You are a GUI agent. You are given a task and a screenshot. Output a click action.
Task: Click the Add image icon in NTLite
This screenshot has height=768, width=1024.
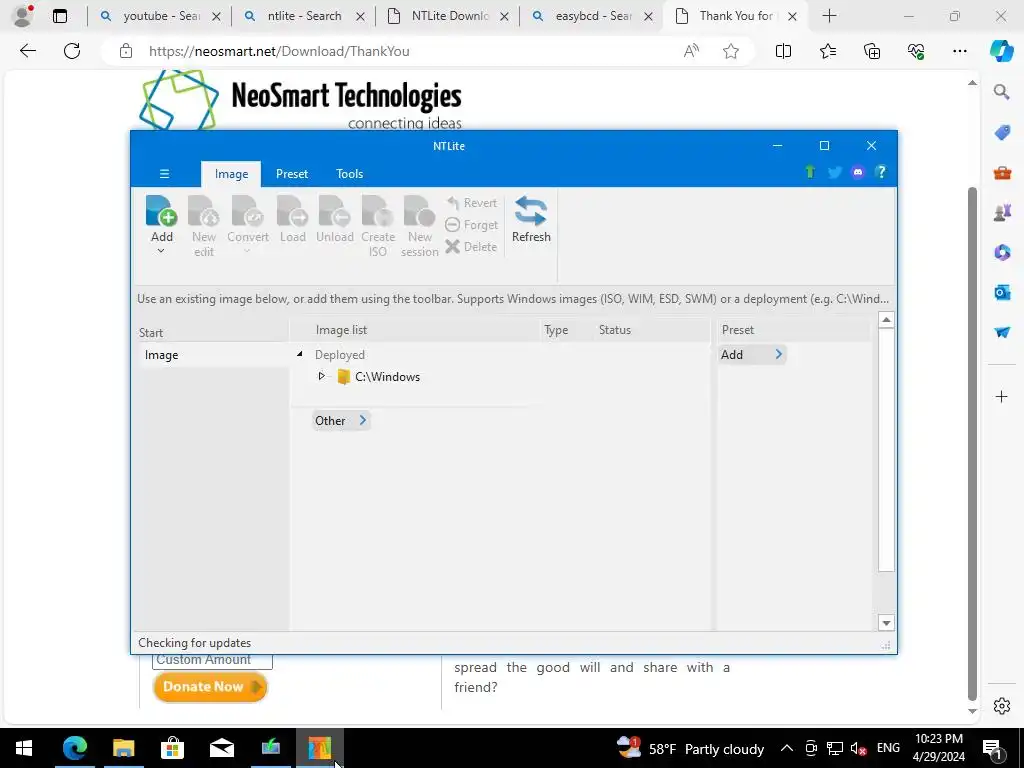coord(161,211)
